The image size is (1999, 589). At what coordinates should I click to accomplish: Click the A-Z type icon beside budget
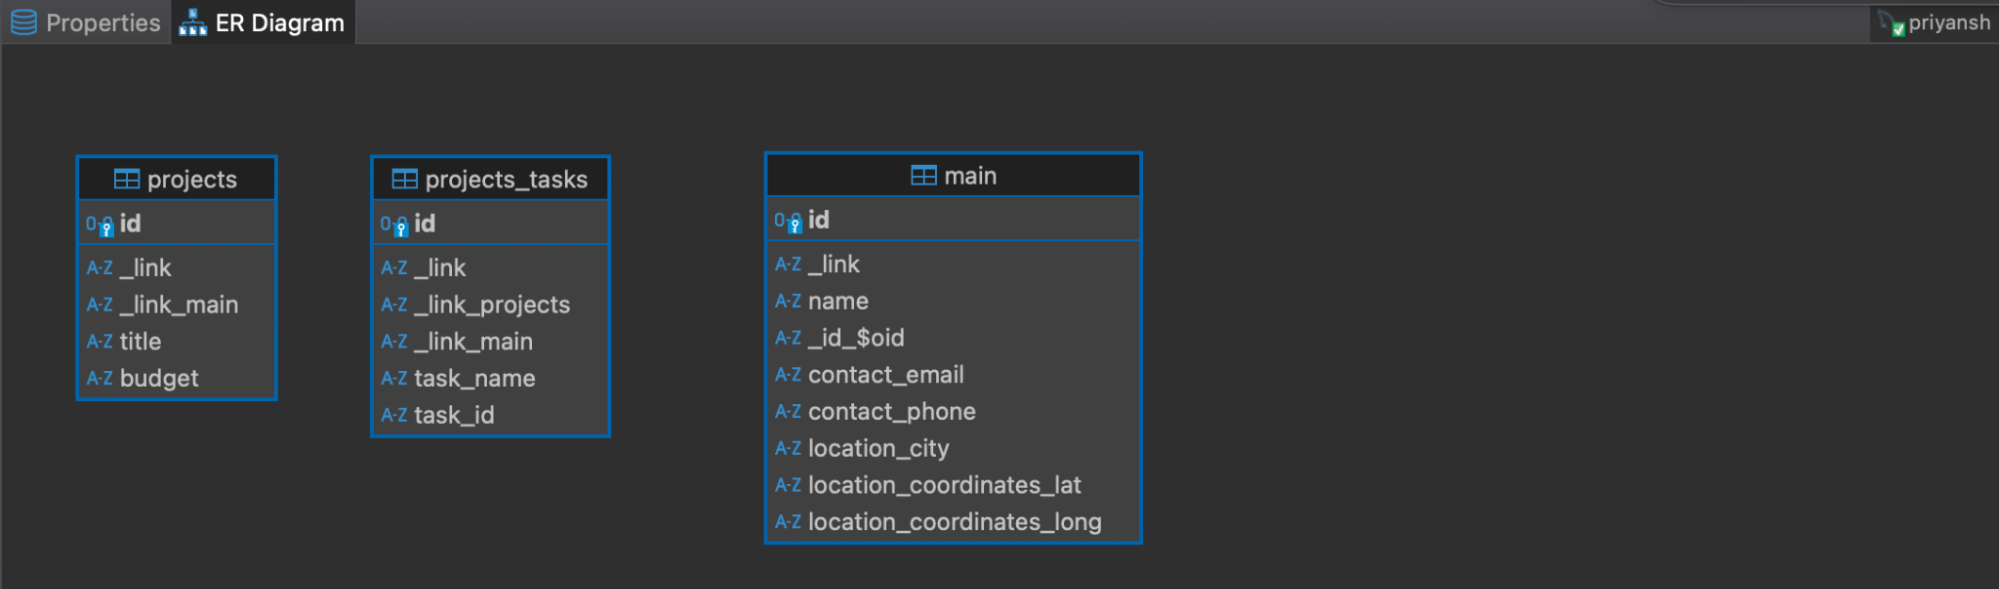(x=99, y=379)
